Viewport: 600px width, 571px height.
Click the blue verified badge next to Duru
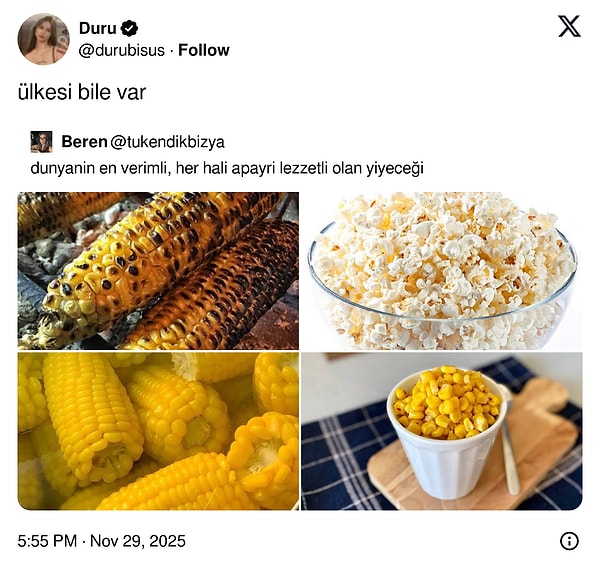tap(129, 28)
